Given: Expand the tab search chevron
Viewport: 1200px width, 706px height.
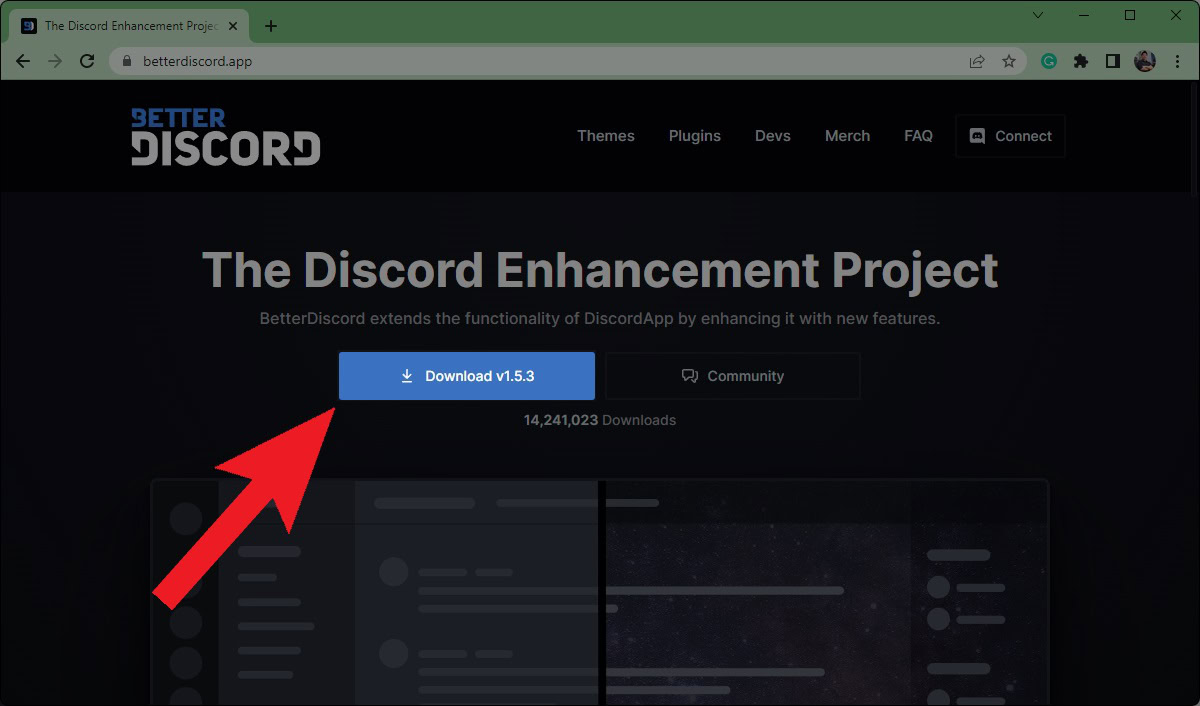Looking at the screenshot, I should [1038, 15].
